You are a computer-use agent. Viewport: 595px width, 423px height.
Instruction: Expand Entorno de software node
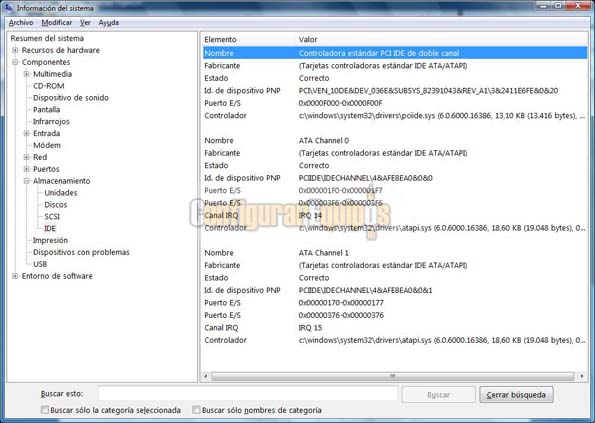(x=15, y=276)
